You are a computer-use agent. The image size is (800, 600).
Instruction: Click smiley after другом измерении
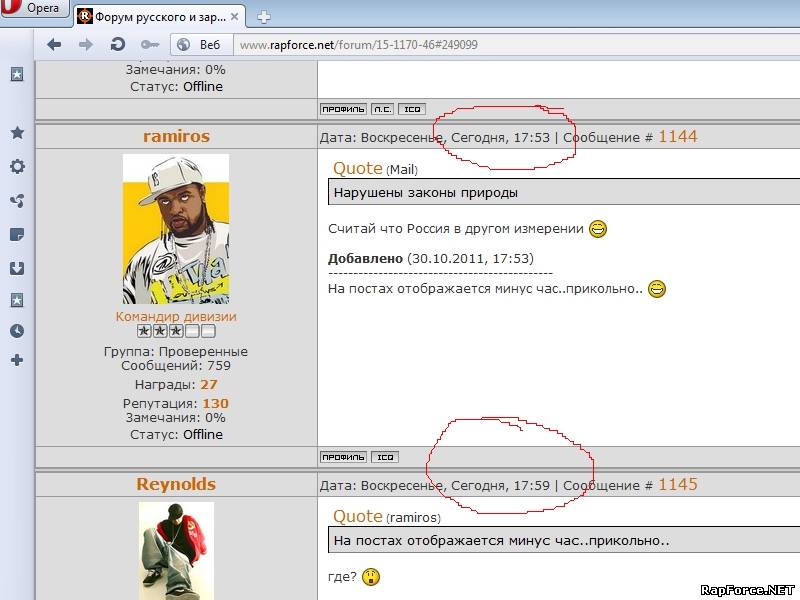598,229
